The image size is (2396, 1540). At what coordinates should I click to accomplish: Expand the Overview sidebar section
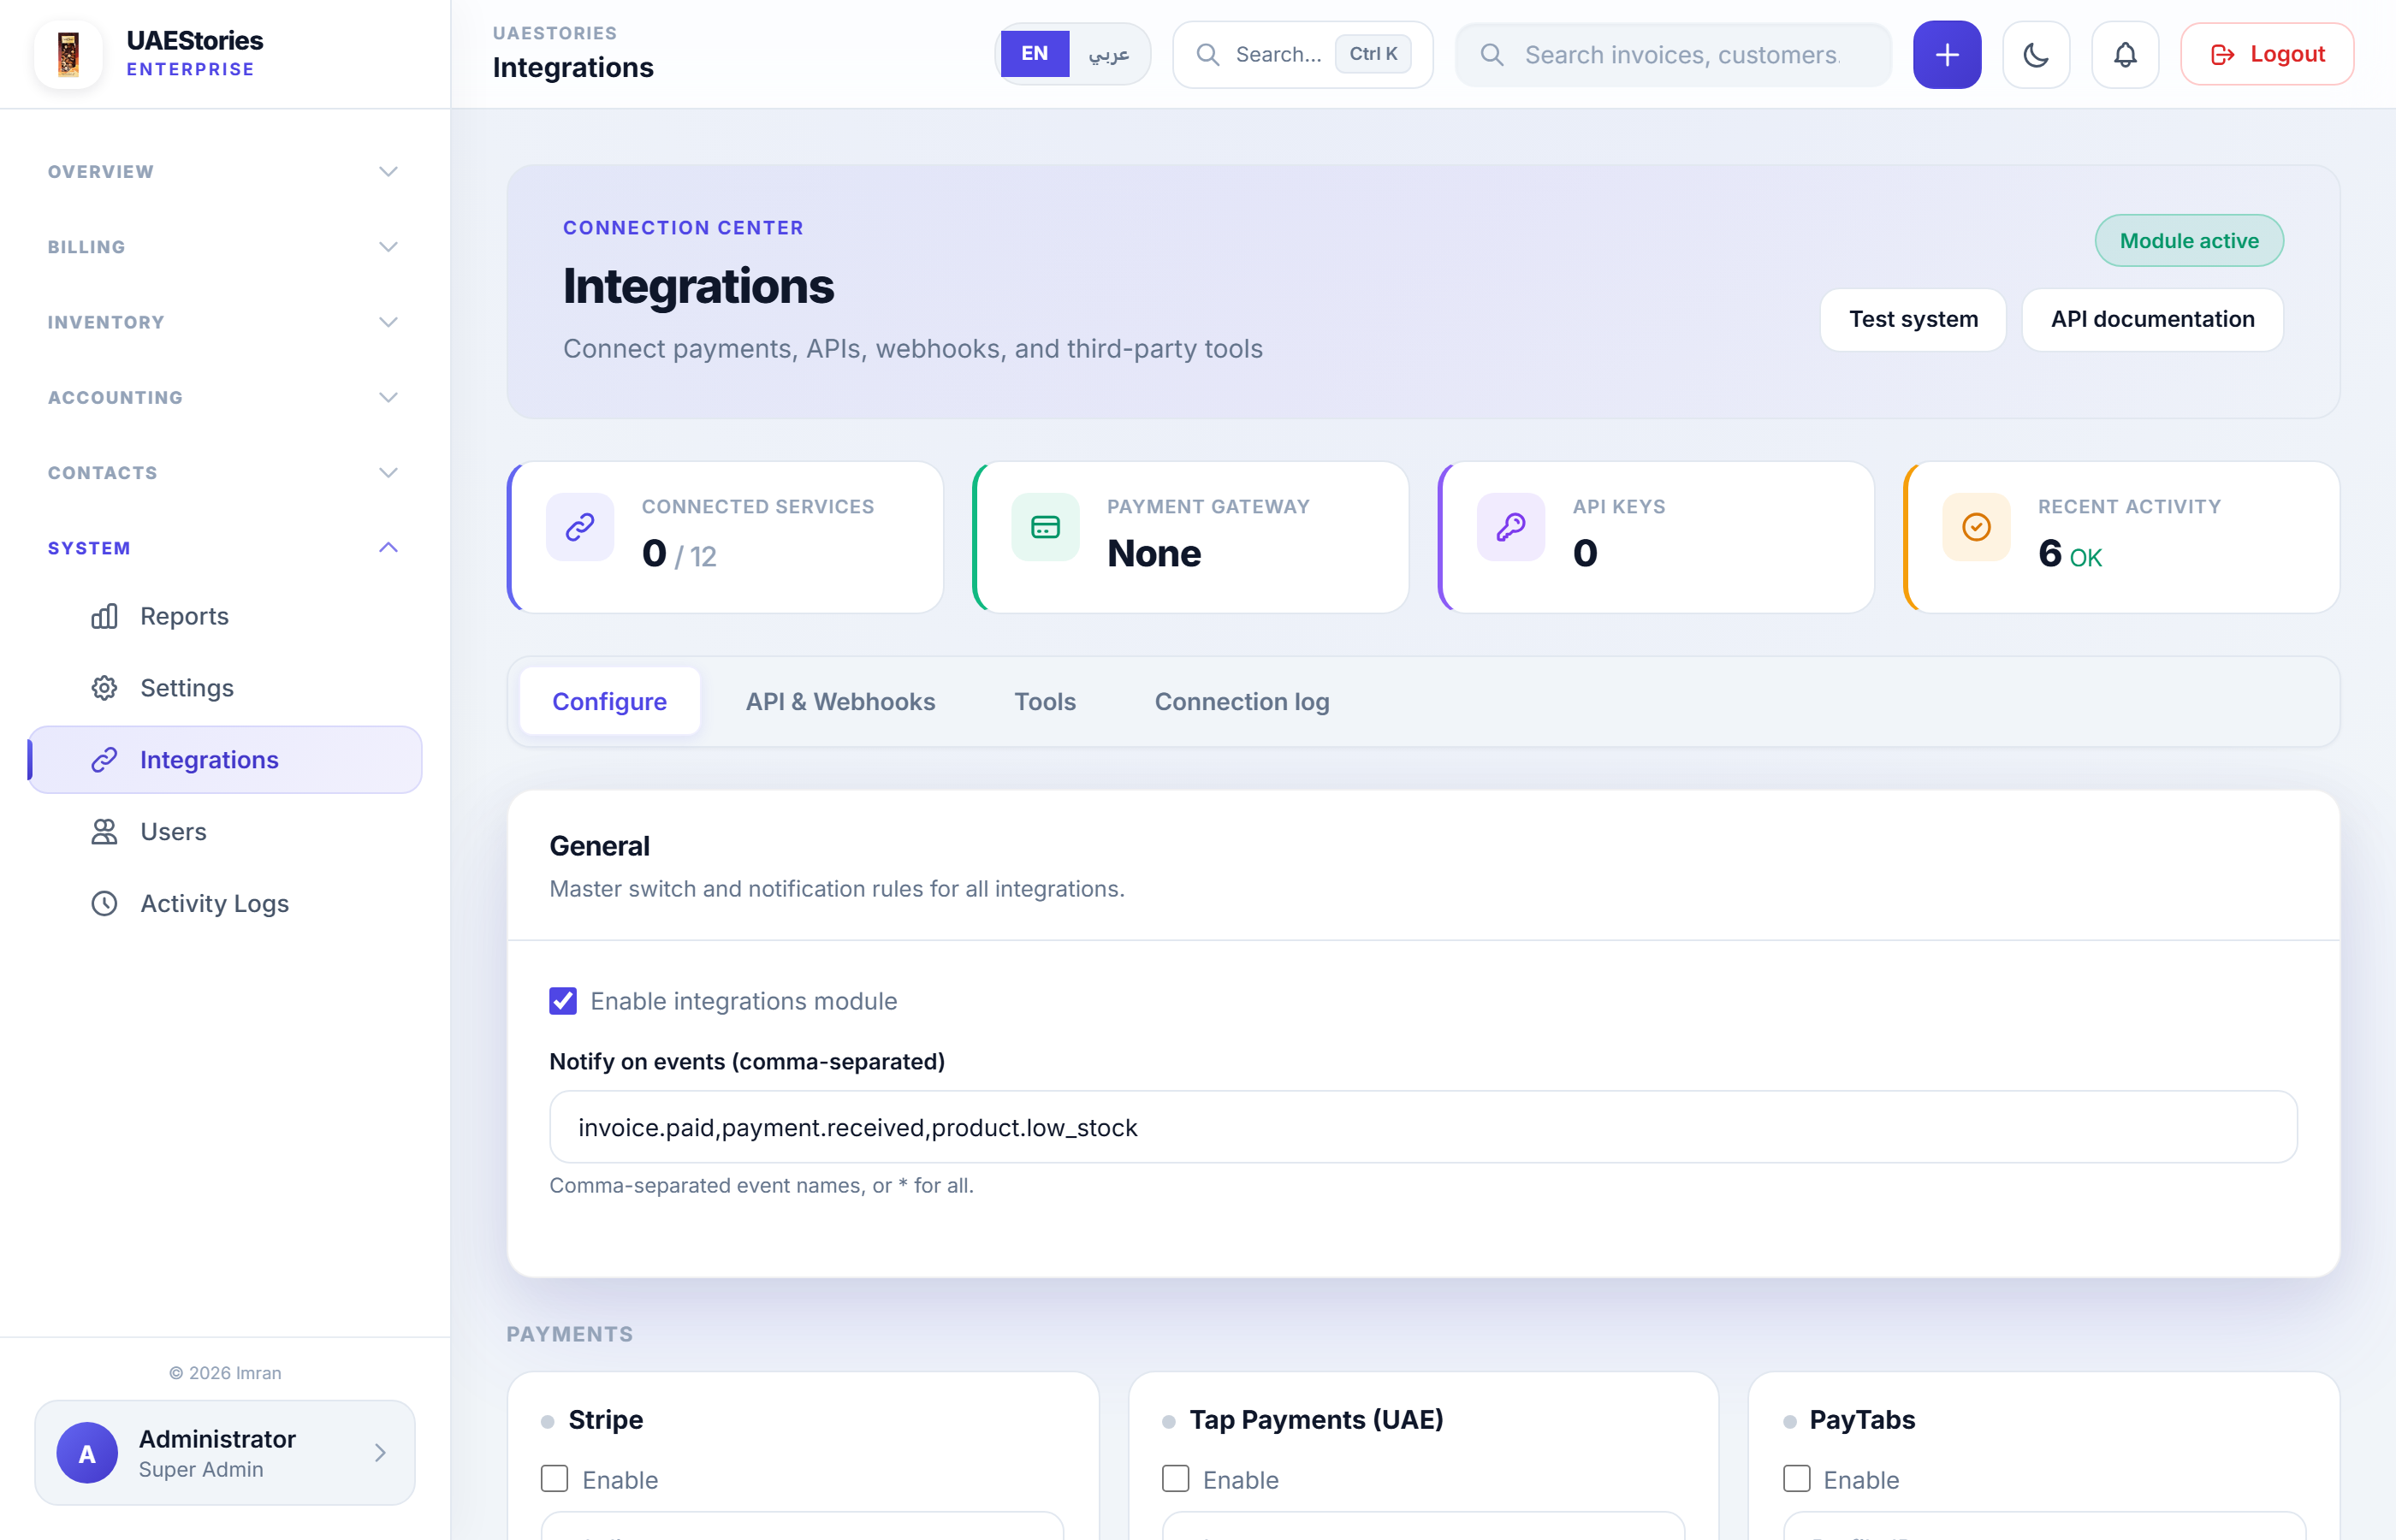pyautogui.click(x=224, y=171)
